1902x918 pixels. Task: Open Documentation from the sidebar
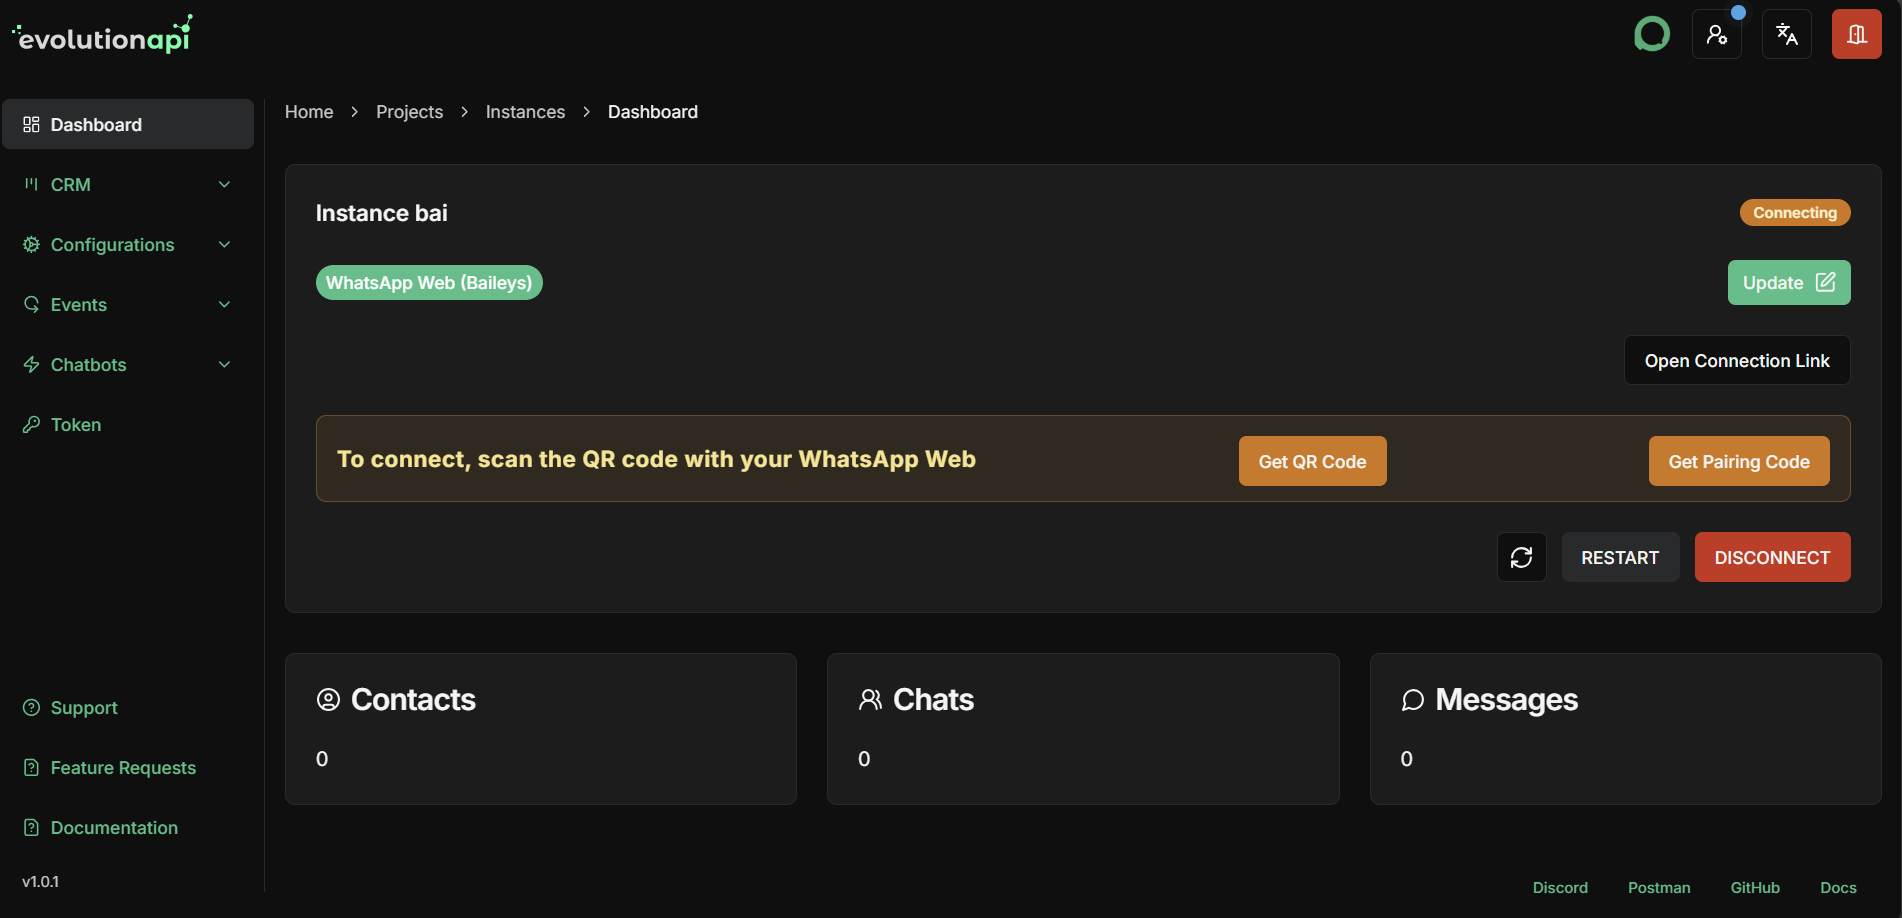coord(113,827)
